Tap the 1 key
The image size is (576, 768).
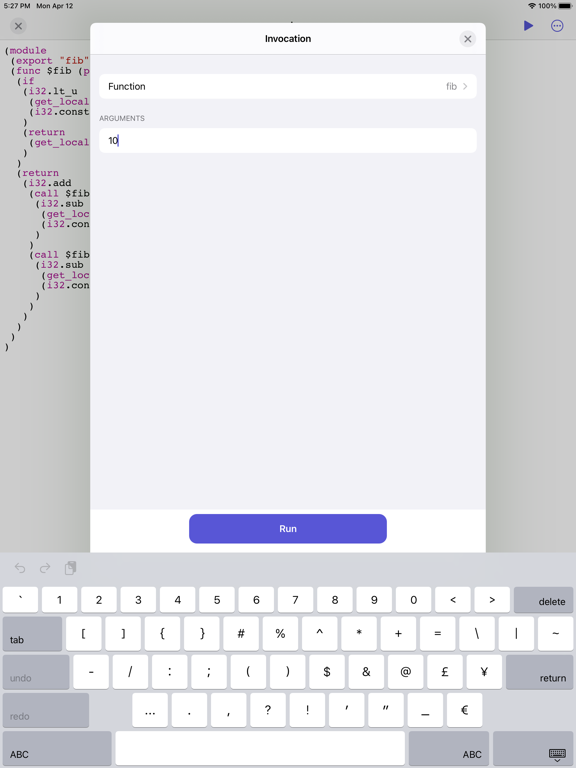point(60,600)
